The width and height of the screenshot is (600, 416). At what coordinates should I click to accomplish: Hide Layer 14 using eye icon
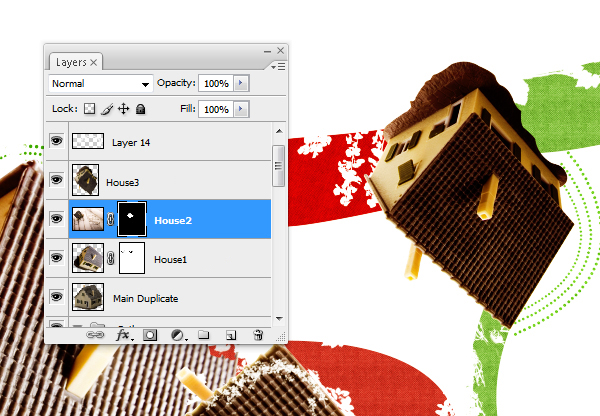click(x=57, y=141)
